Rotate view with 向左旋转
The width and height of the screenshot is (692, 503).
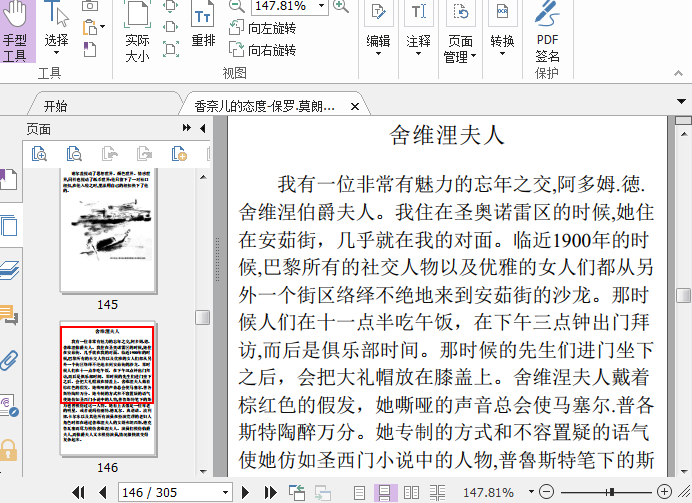click(x=263, y=28)
